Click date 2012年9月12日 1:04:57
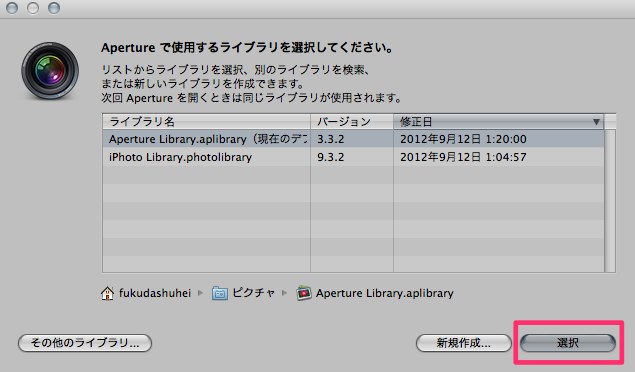The height and width of the screenshot is (372, 635). pyautogui.click(x=463, y=157)
